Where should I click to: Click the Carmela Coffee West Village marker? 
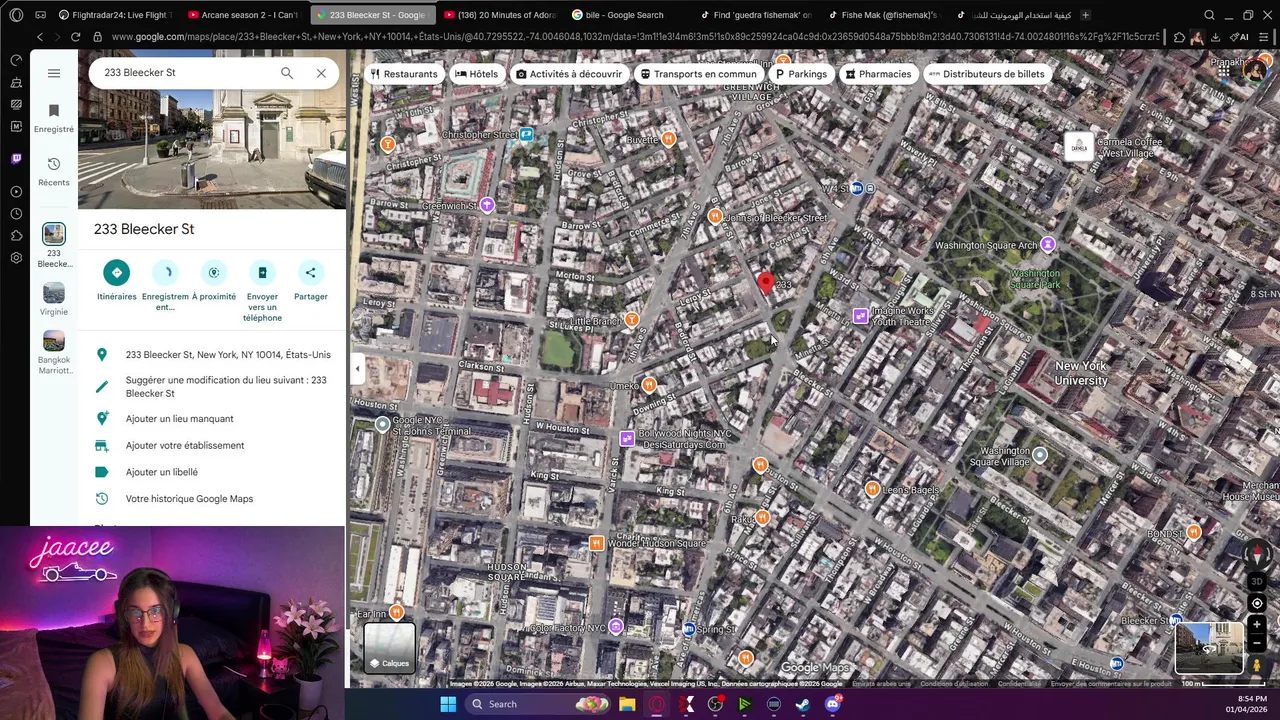tap(1079, 146)
